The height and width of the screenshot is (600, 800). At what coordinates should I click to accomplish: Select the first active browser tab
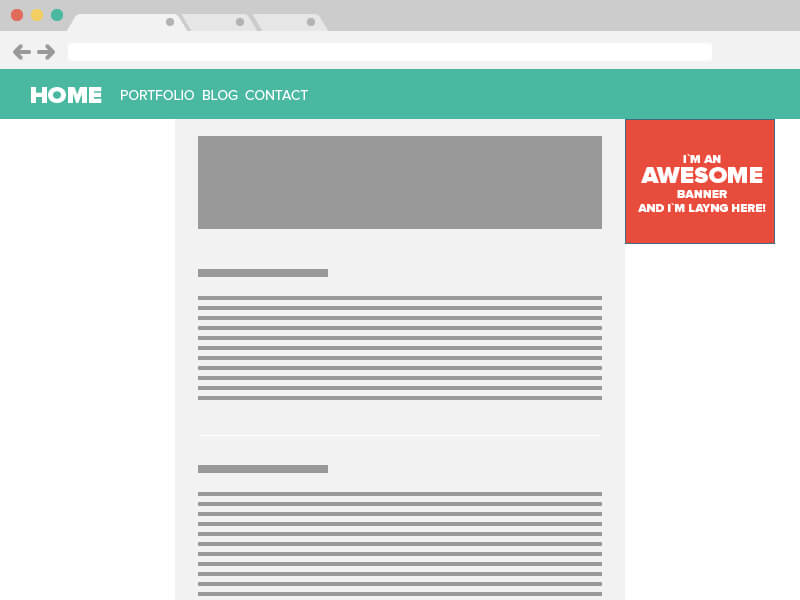pyautogui.click(x=128, y=22)
